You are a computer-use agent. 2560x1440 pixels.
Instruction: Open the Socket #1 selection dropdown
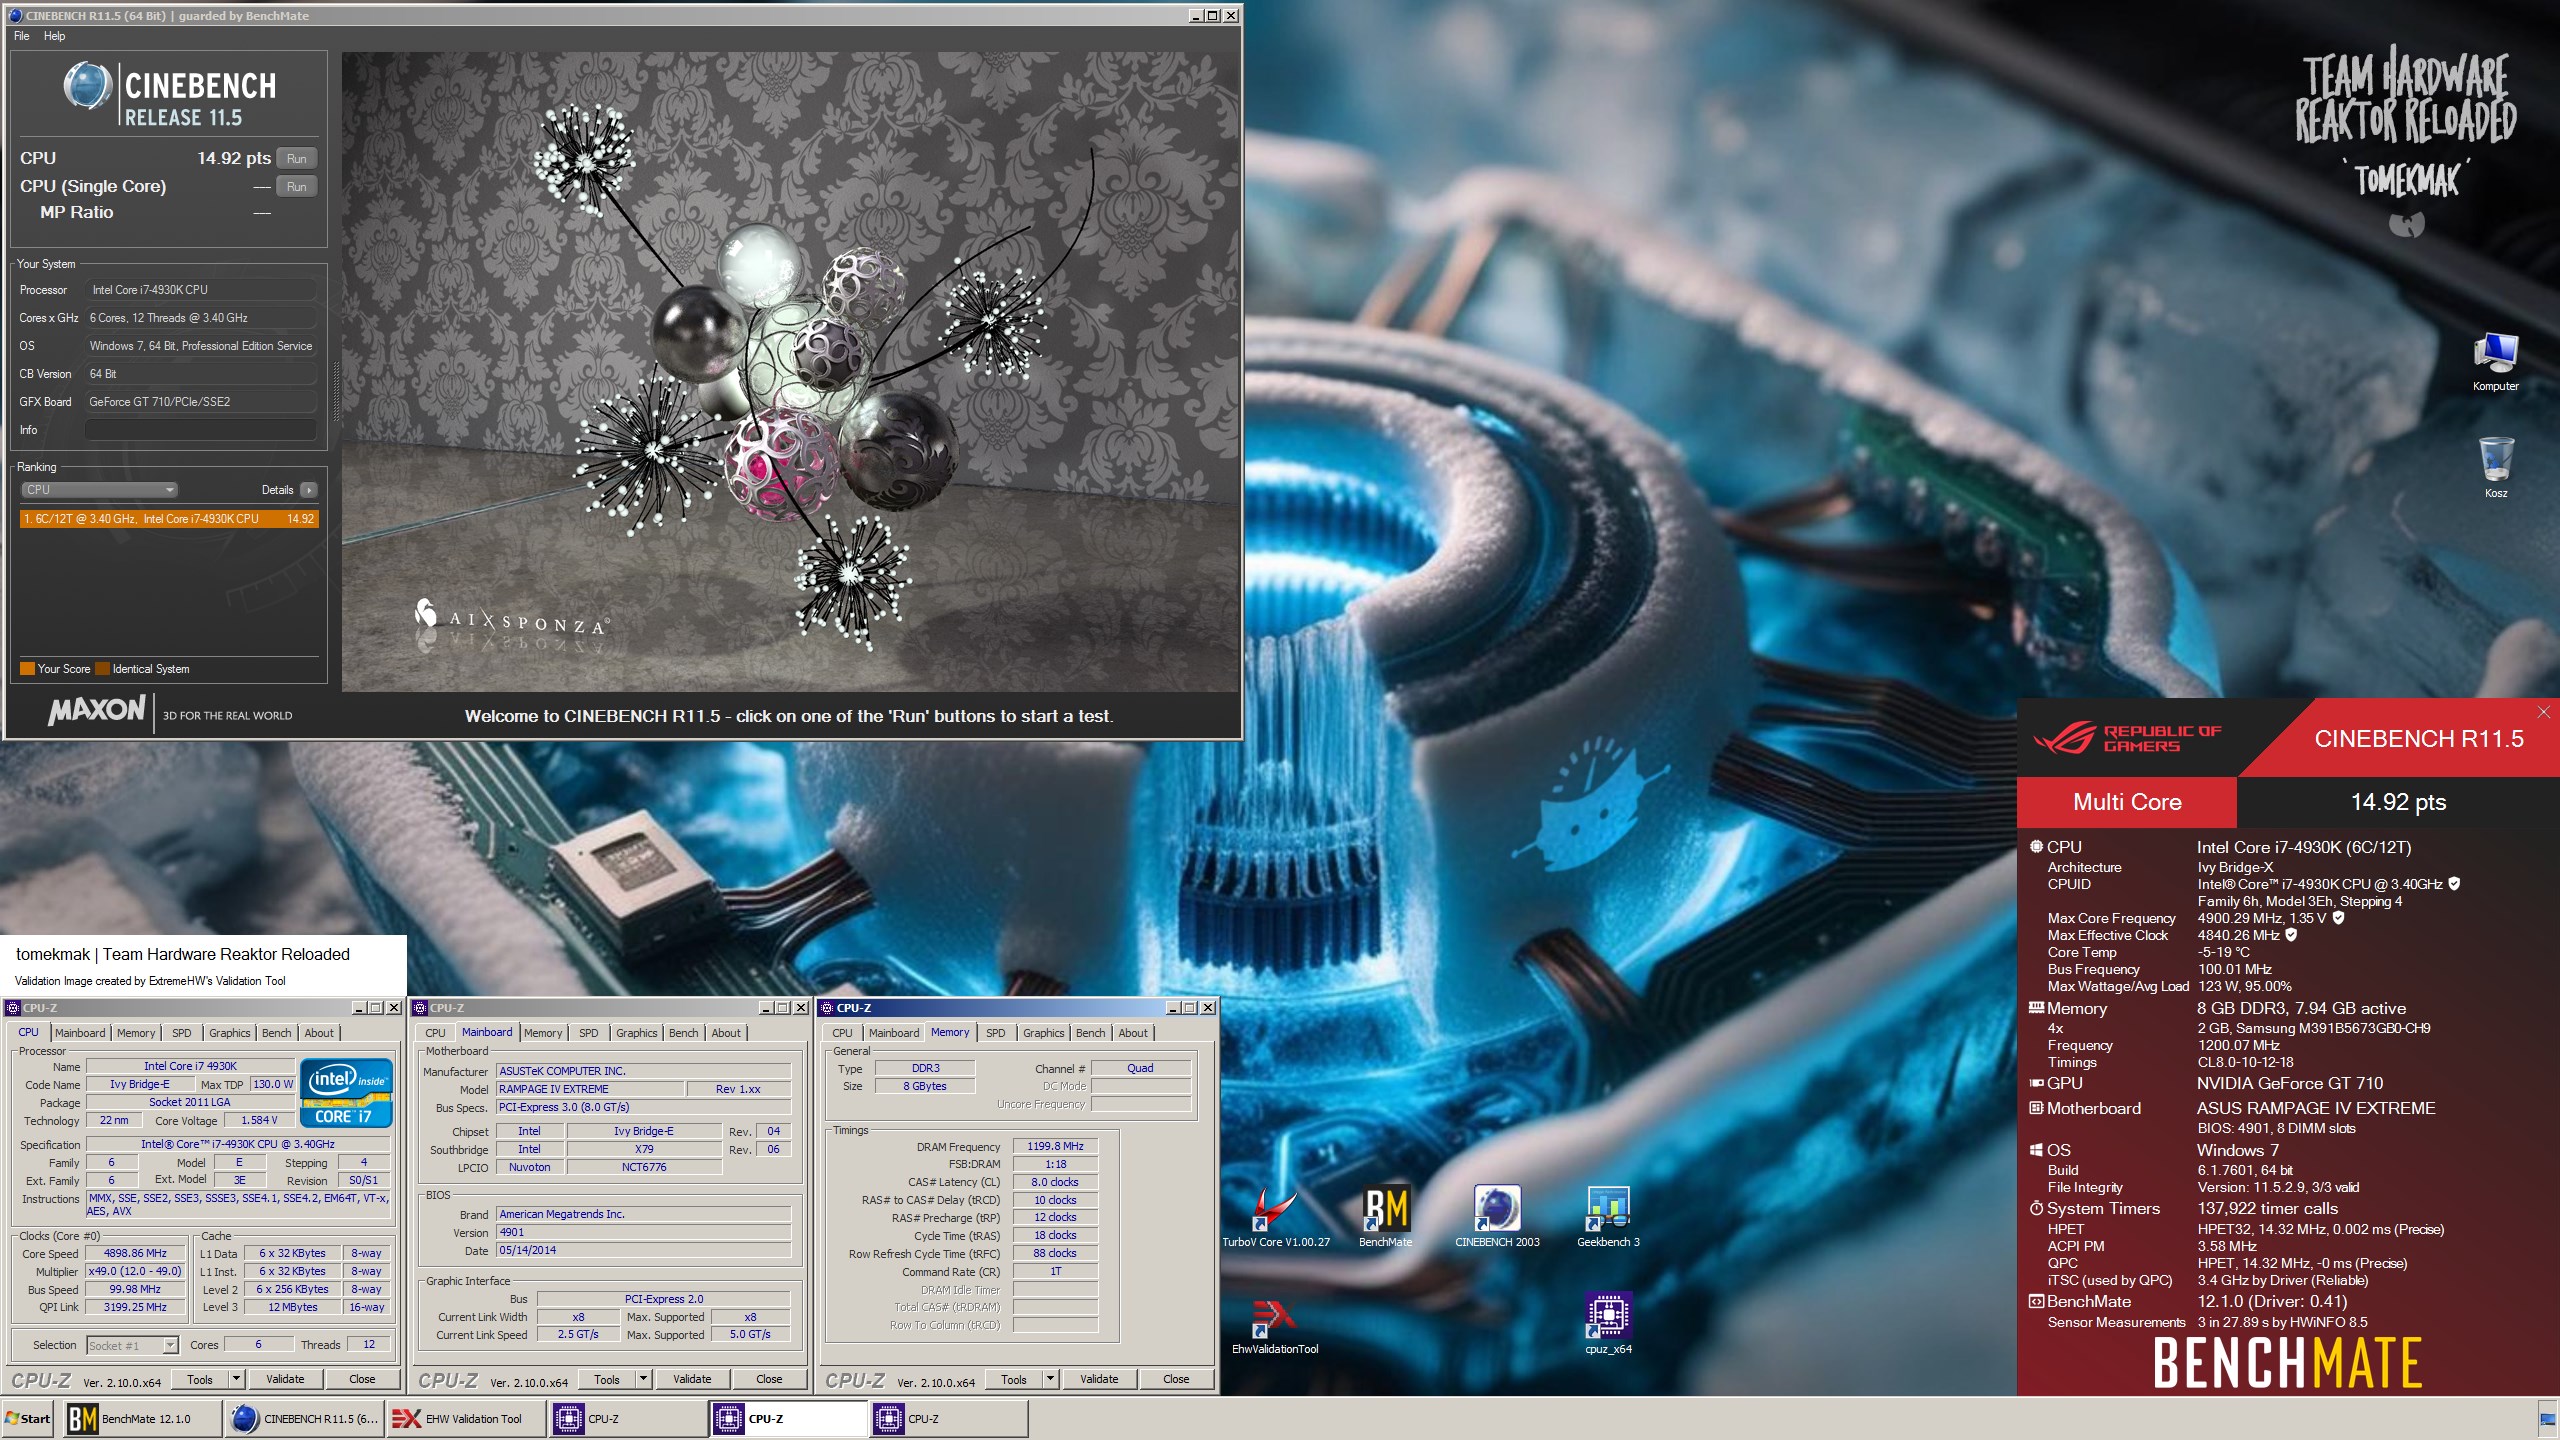pos(132,1345)
